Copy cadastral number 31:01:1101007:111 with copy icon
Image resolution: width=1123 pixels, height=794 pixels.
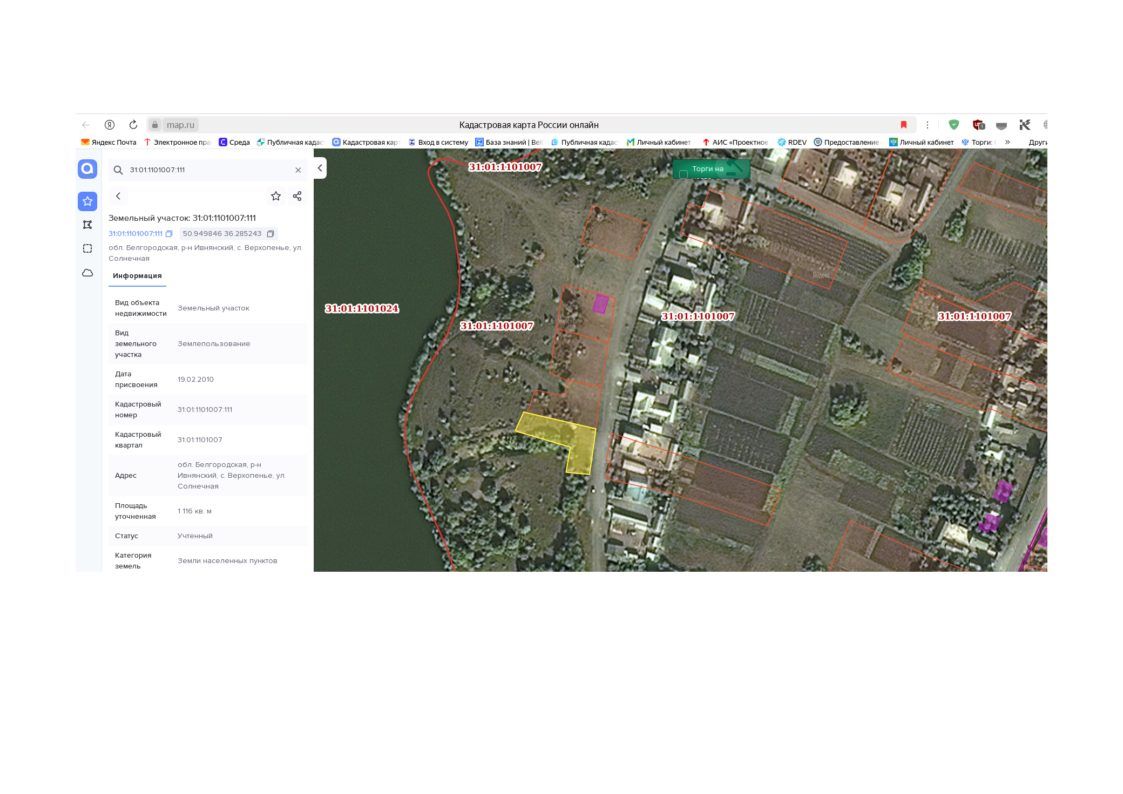[x=169, y=233]
